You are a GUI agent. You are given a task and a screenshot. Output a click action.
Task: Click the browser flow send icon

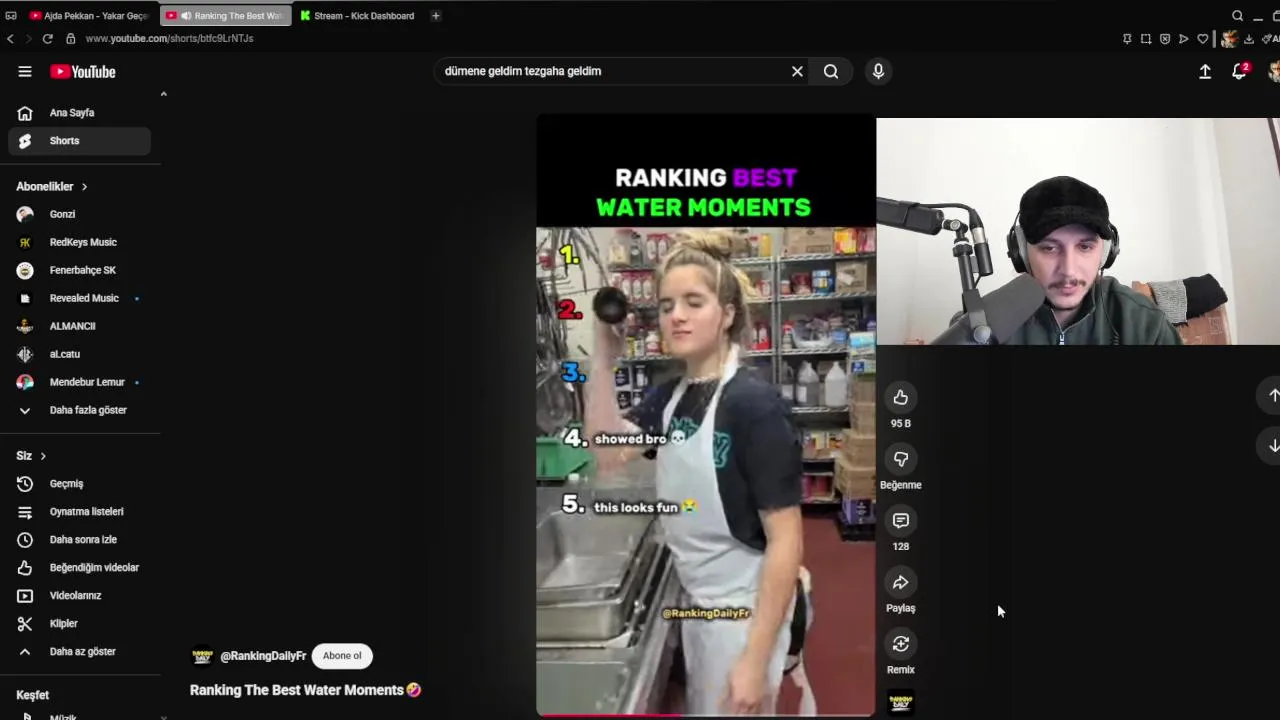1184,39
